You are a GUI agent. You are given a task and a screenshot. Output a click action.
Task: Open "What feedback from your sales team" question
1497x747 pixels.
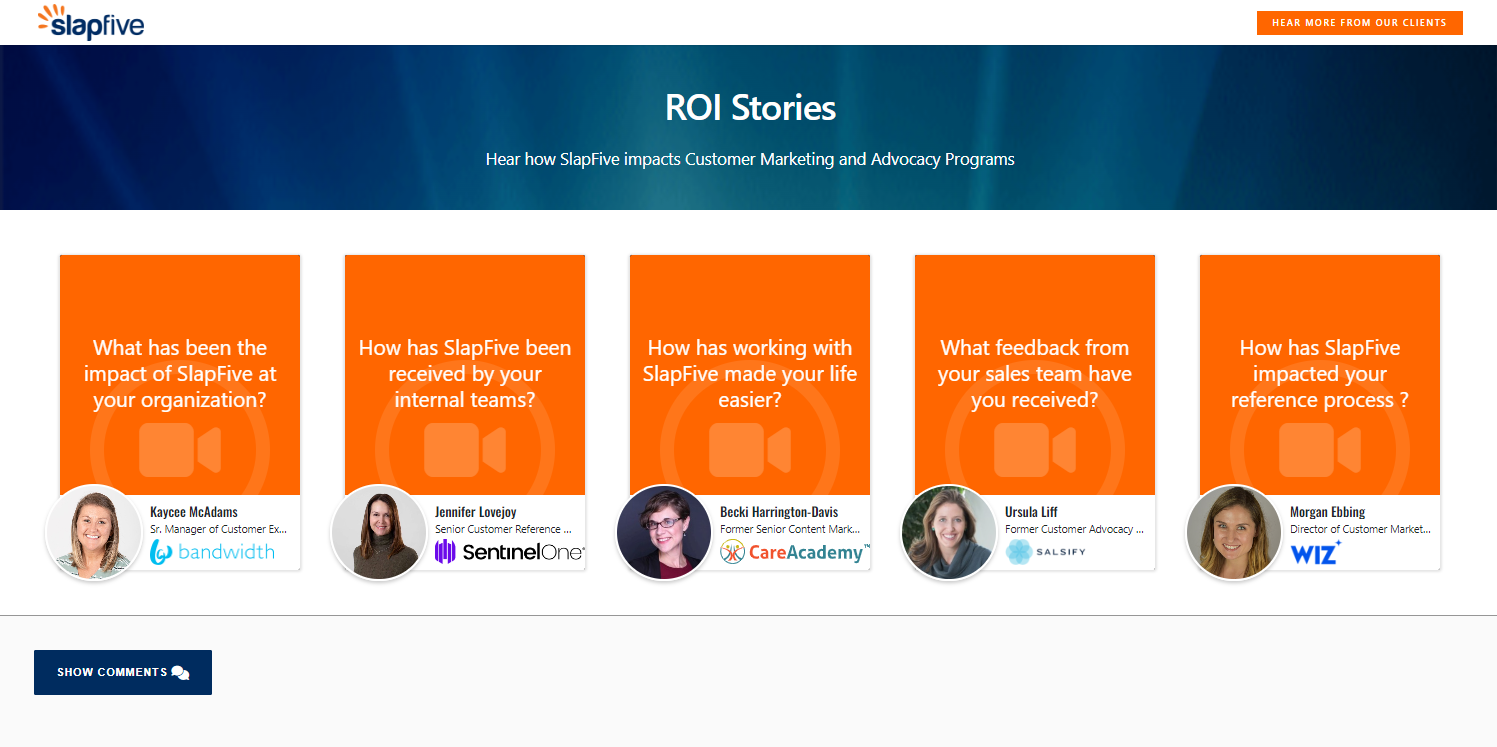tap(1035, 374)
